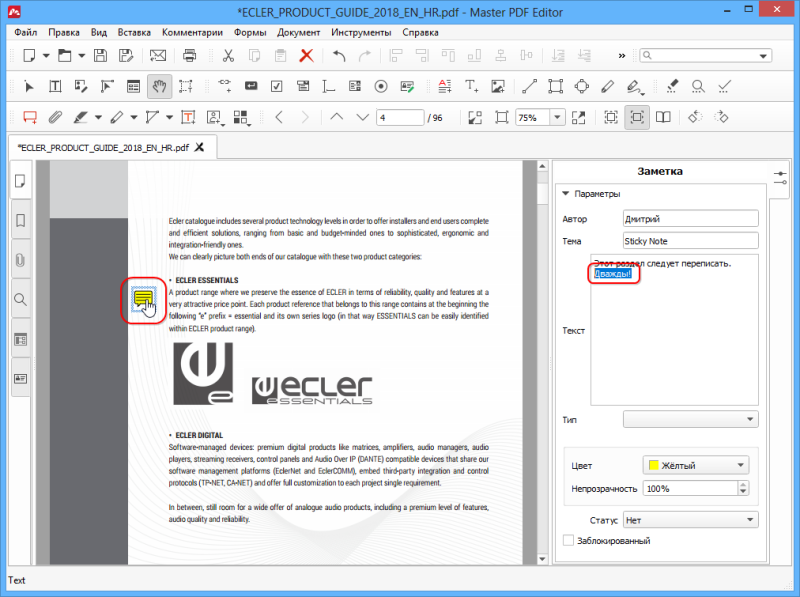This screenshot has width=800, height=597.
Task: Open the Статус Нет dropdown
Action: [x=691, y=520]
